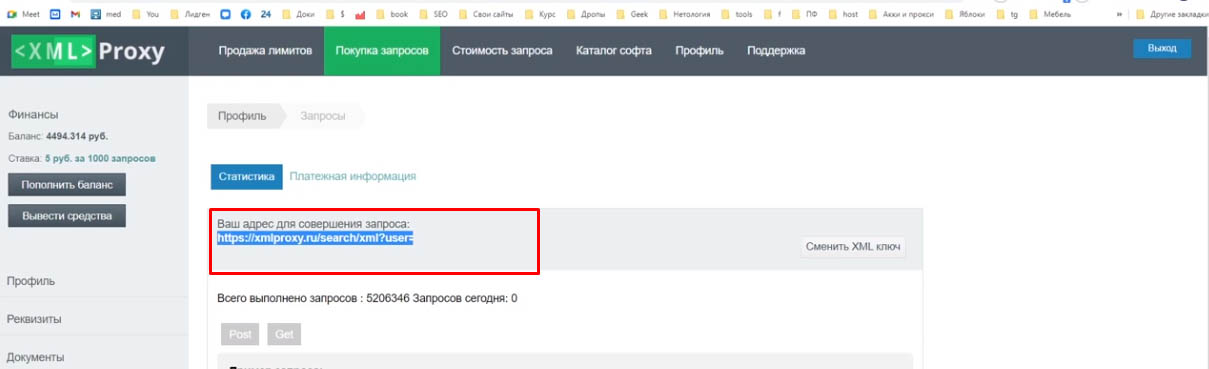Open the Яблоки bookmarks folder
Image resolution: width=1209 pixels, height=369 pixels.
(x=964, y=15)
